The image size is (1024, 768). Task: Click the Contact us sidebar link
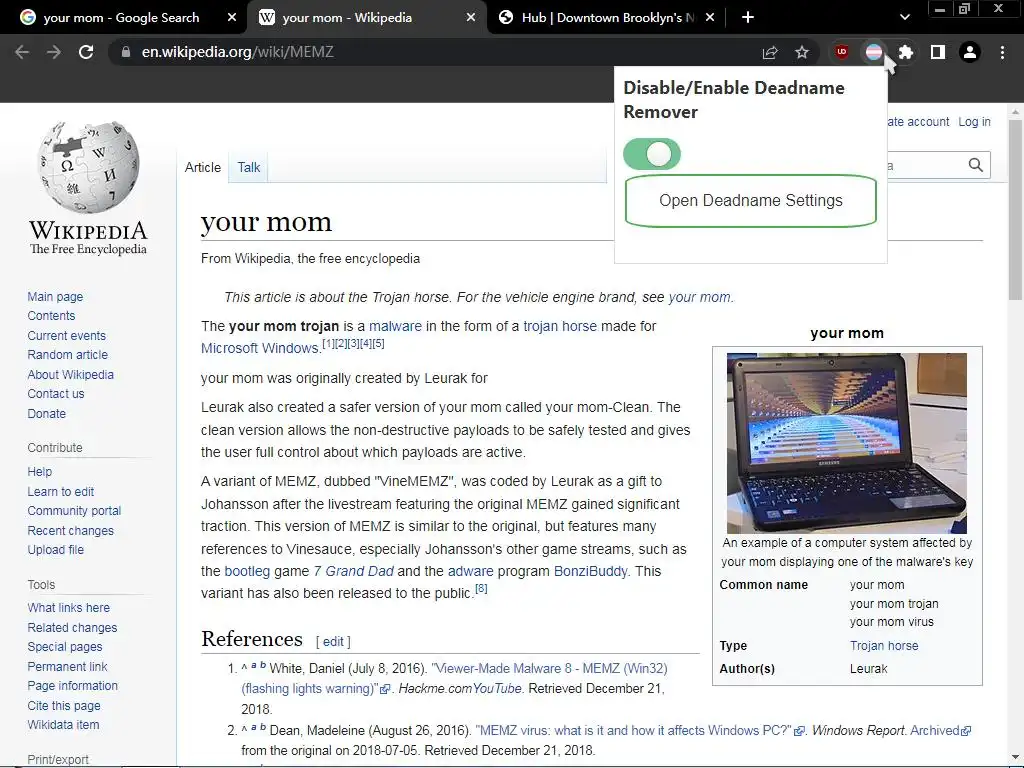[x=56, y=394]
